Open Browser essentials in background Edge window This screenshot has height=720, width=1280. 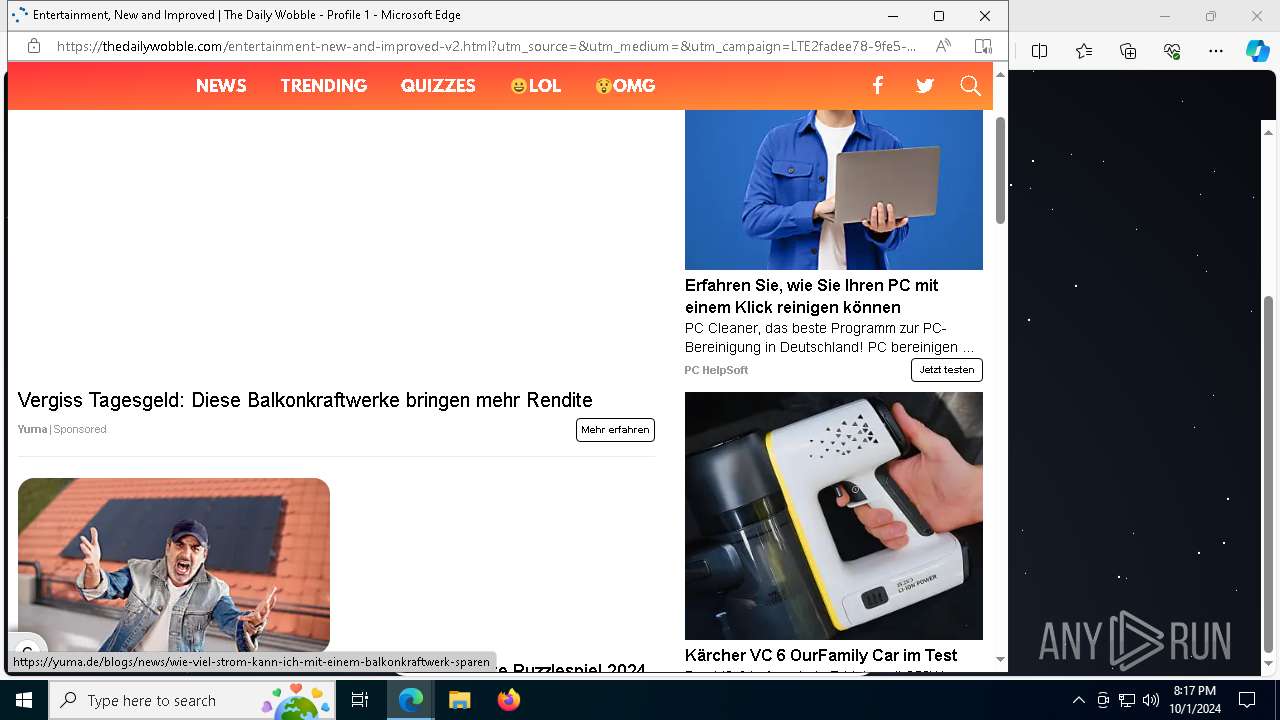click(x=1172, y=51)
